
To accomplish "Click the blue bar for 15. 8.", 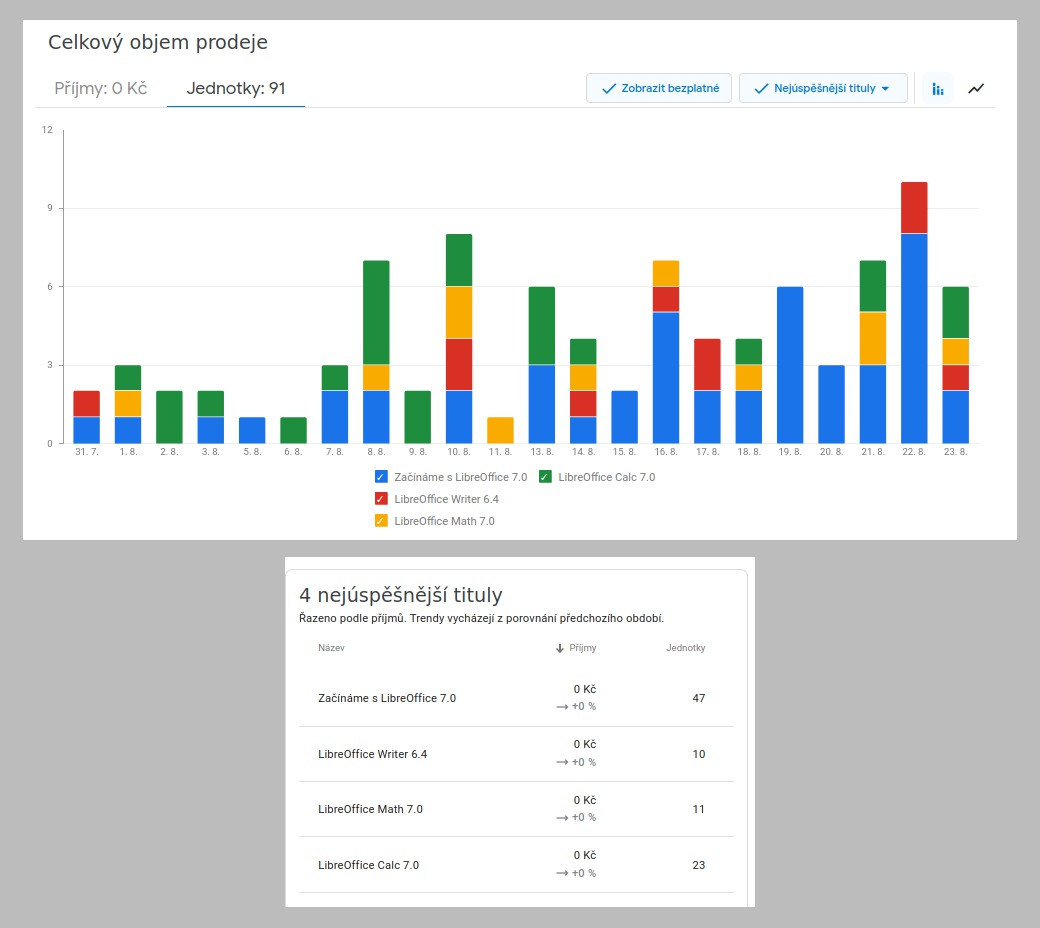I will [624, 417].
